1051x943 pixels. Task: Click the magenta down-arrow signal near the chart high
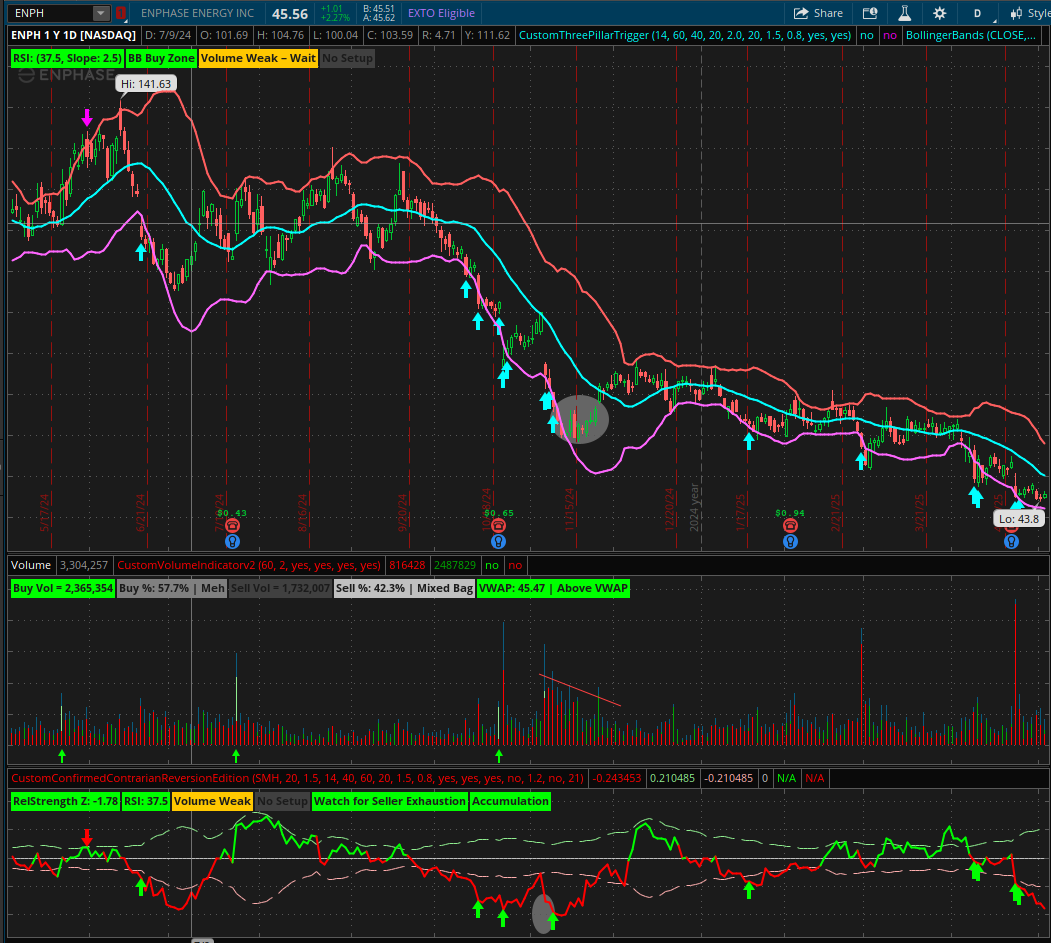(x=86, y=118)
